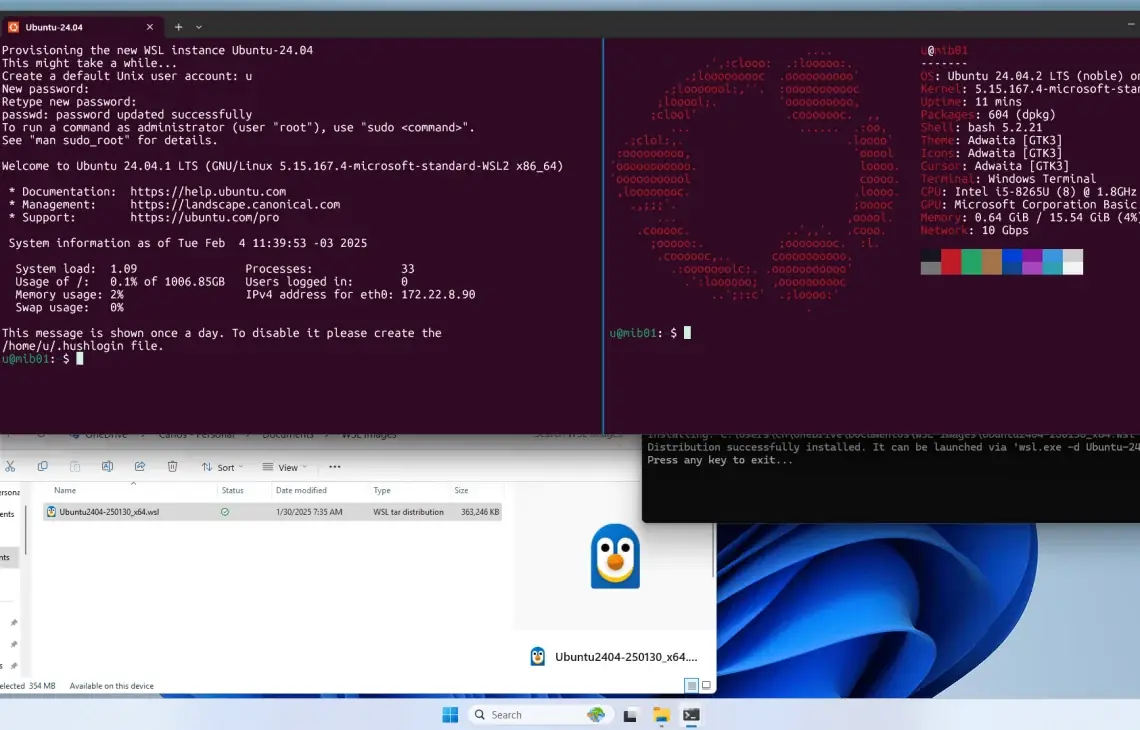Viewport: 1140px width, 730px height.
Task: Click the https://help.ubuntu.com link in terminal
Action: (208, 192)
